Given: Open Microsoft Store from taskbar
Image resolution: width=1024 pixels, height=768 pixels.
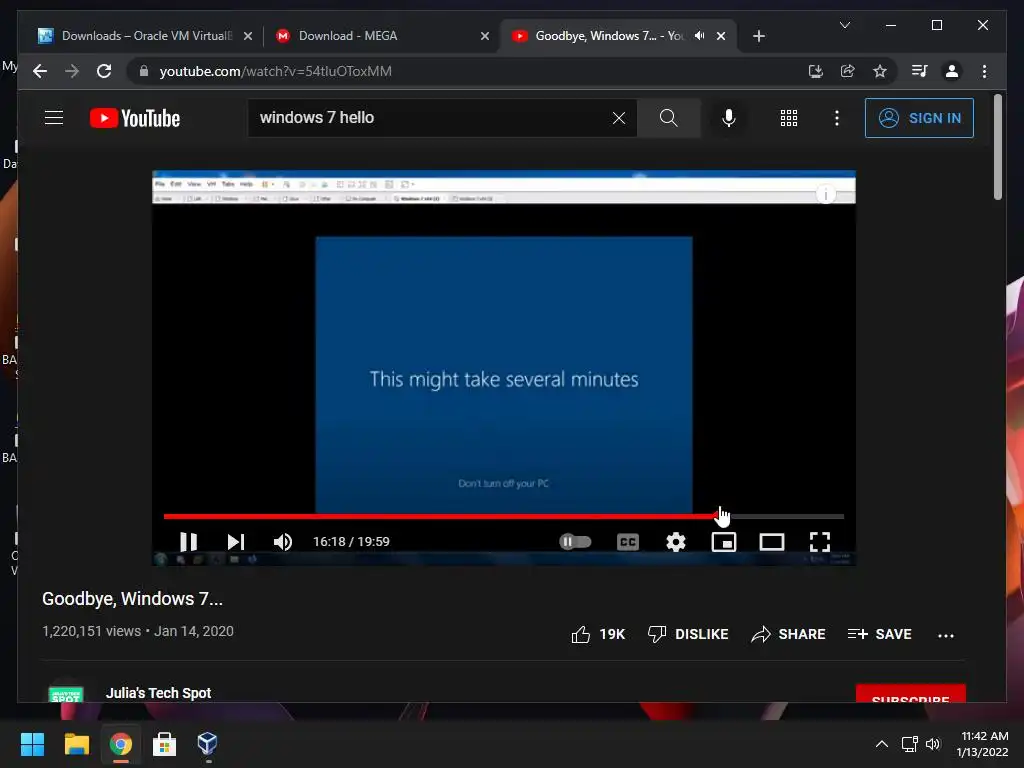Looking at the screenshot, I should [164, 744].
